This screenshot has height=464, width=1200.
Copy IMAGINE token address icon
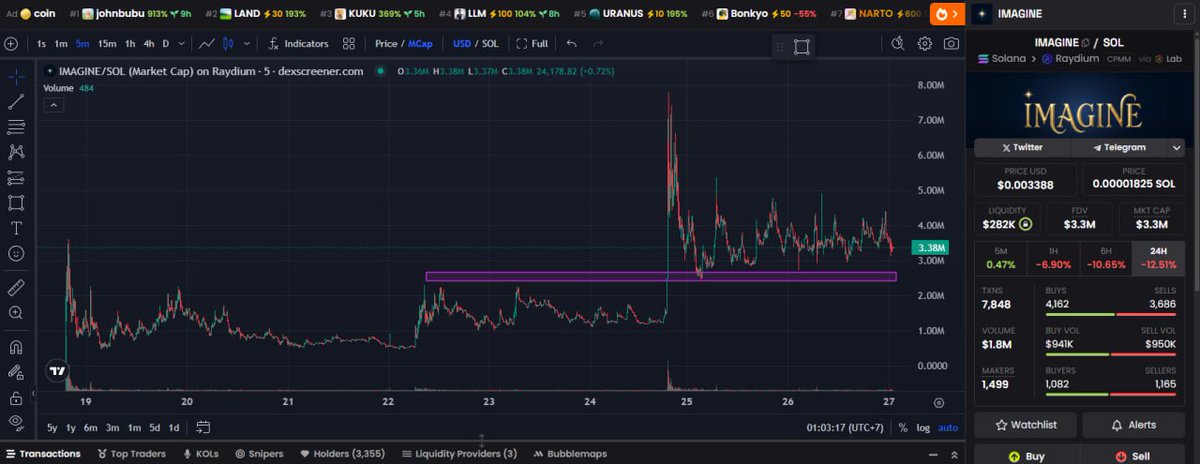(x=1085, y=41)
